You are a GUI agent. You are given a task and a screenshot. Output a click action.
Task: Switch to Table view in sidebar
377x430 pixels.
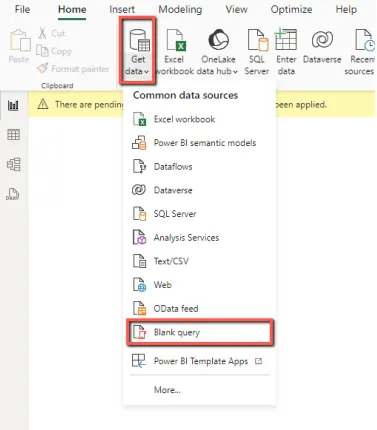(13, 135)
